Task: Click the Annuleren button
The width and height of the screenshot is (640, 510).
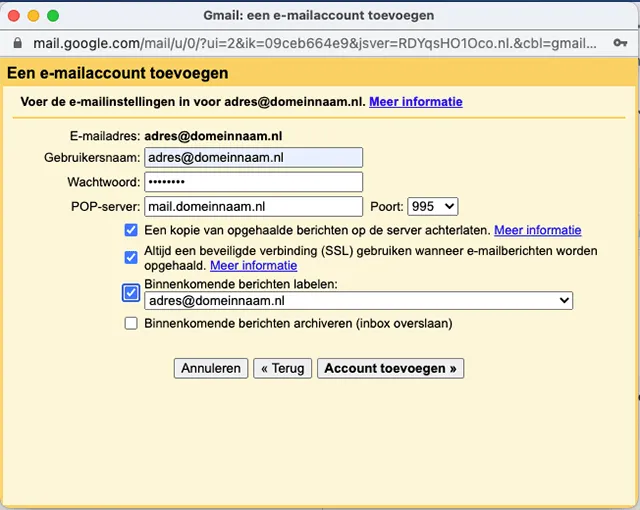Action: tap(211, 368)
